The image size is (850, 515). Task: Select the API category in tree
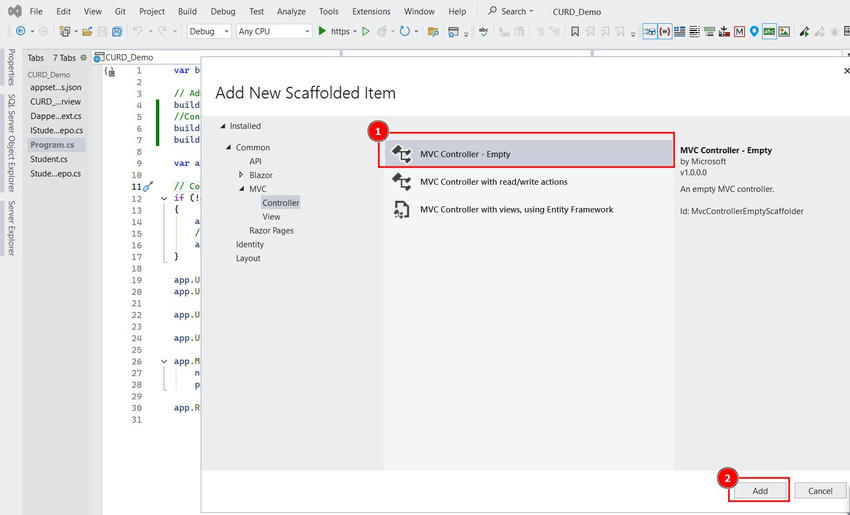coord(255,161)
